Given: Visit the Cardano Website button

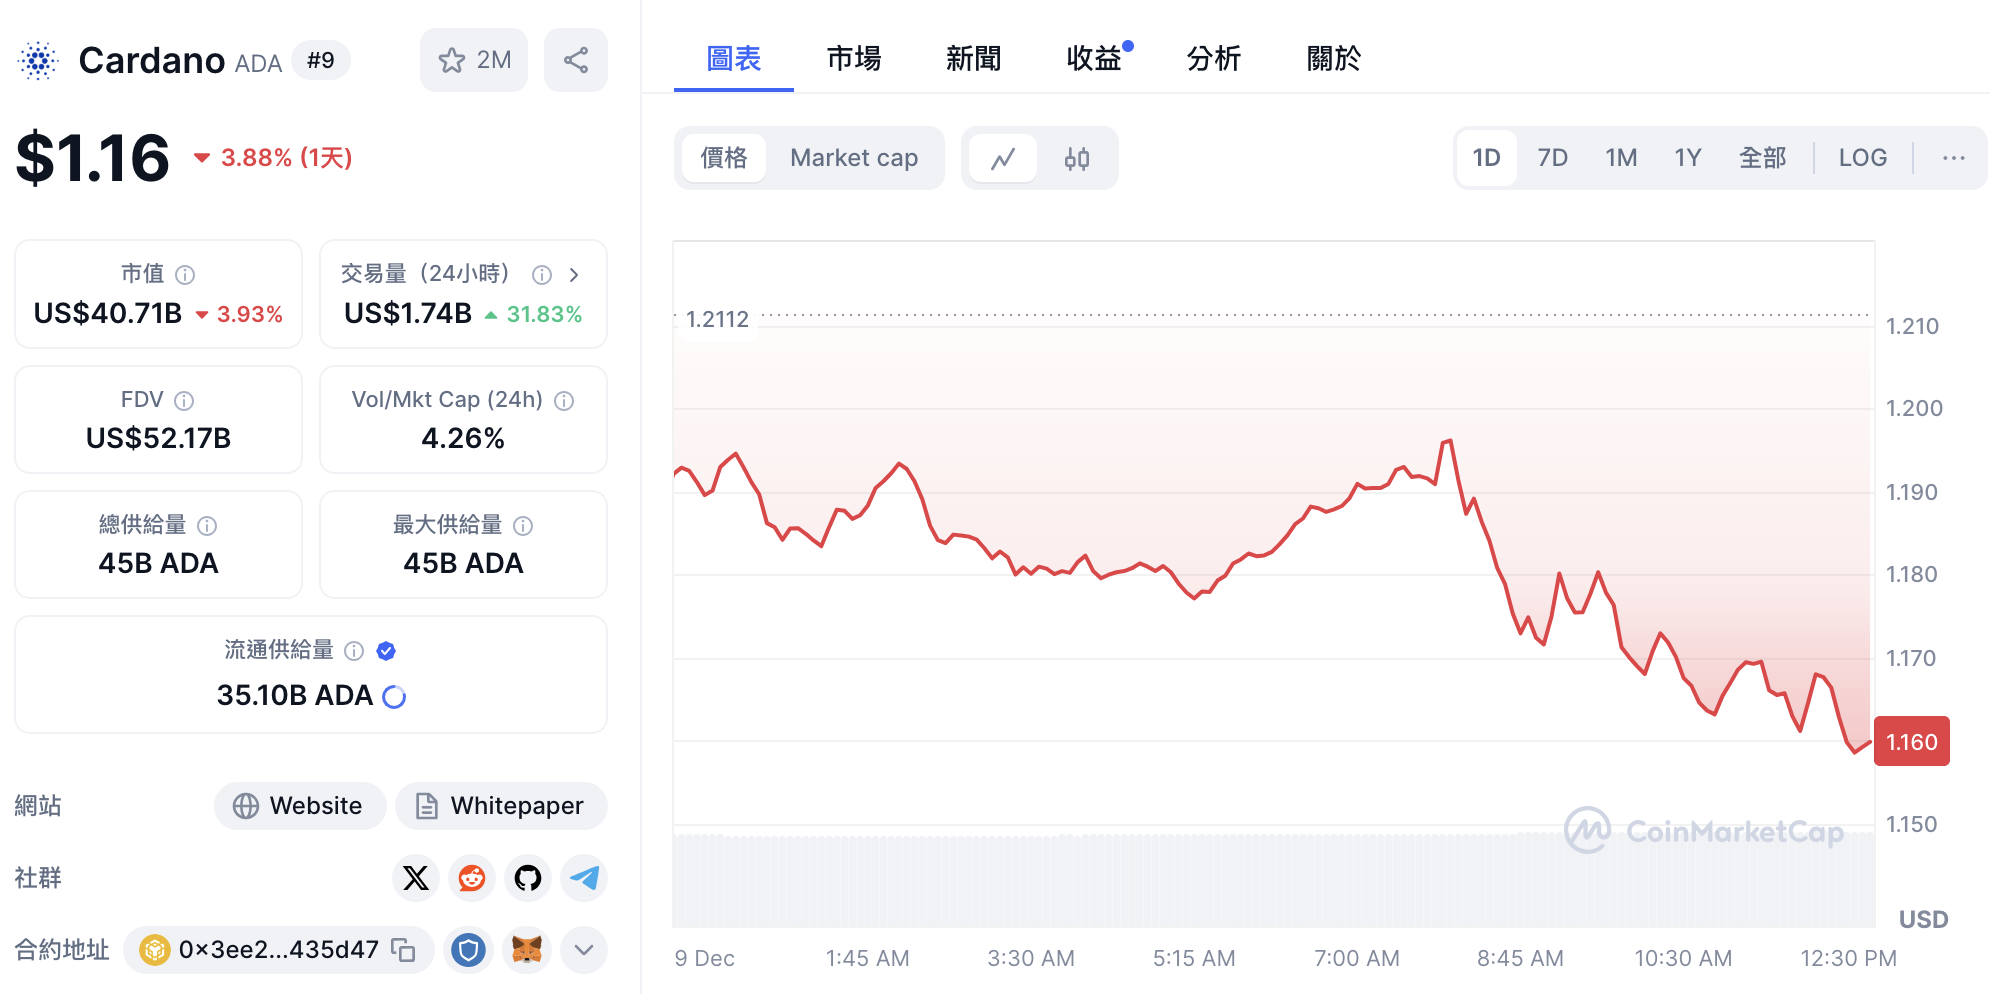Looking at the screenshot, I should click(300, 805).
